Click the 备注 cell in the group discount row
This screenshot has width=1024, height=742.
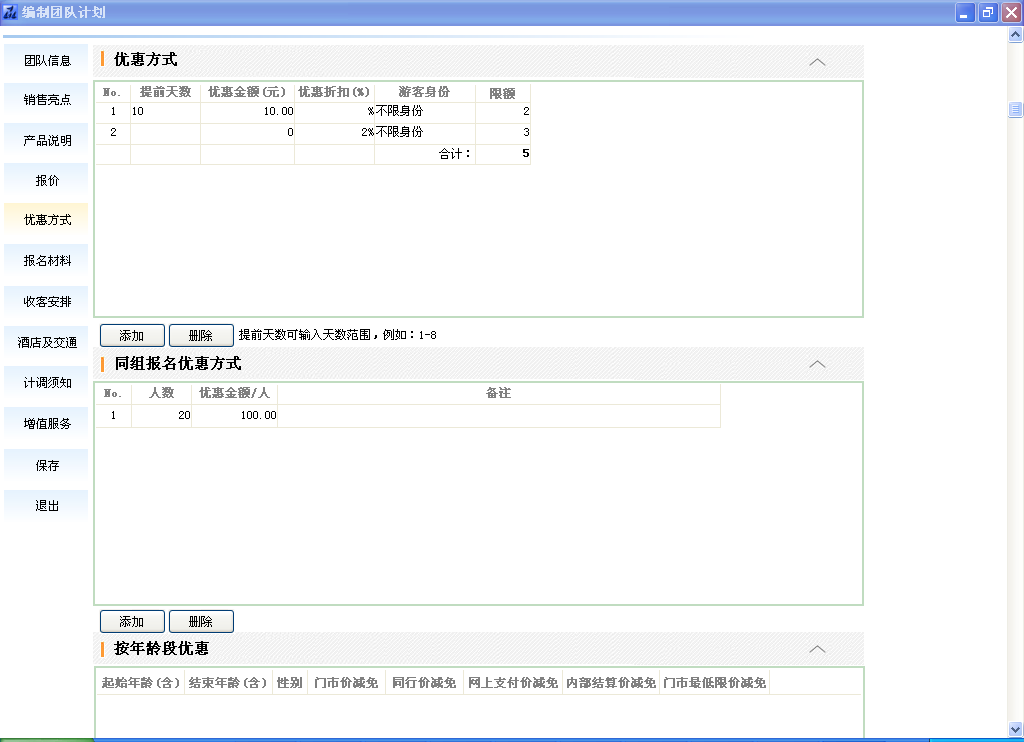[x=498, y=415]
